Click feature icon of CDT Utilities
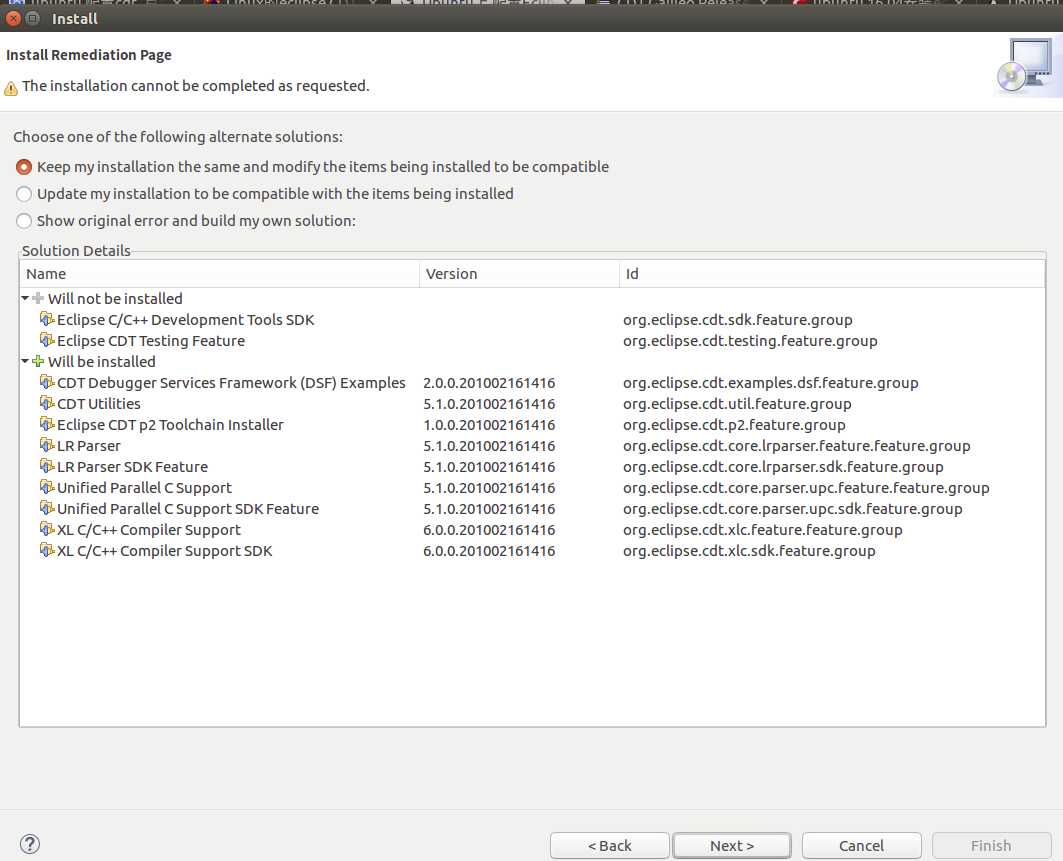The width and height of the screenshot is (1063, 861). coord(47,403)
